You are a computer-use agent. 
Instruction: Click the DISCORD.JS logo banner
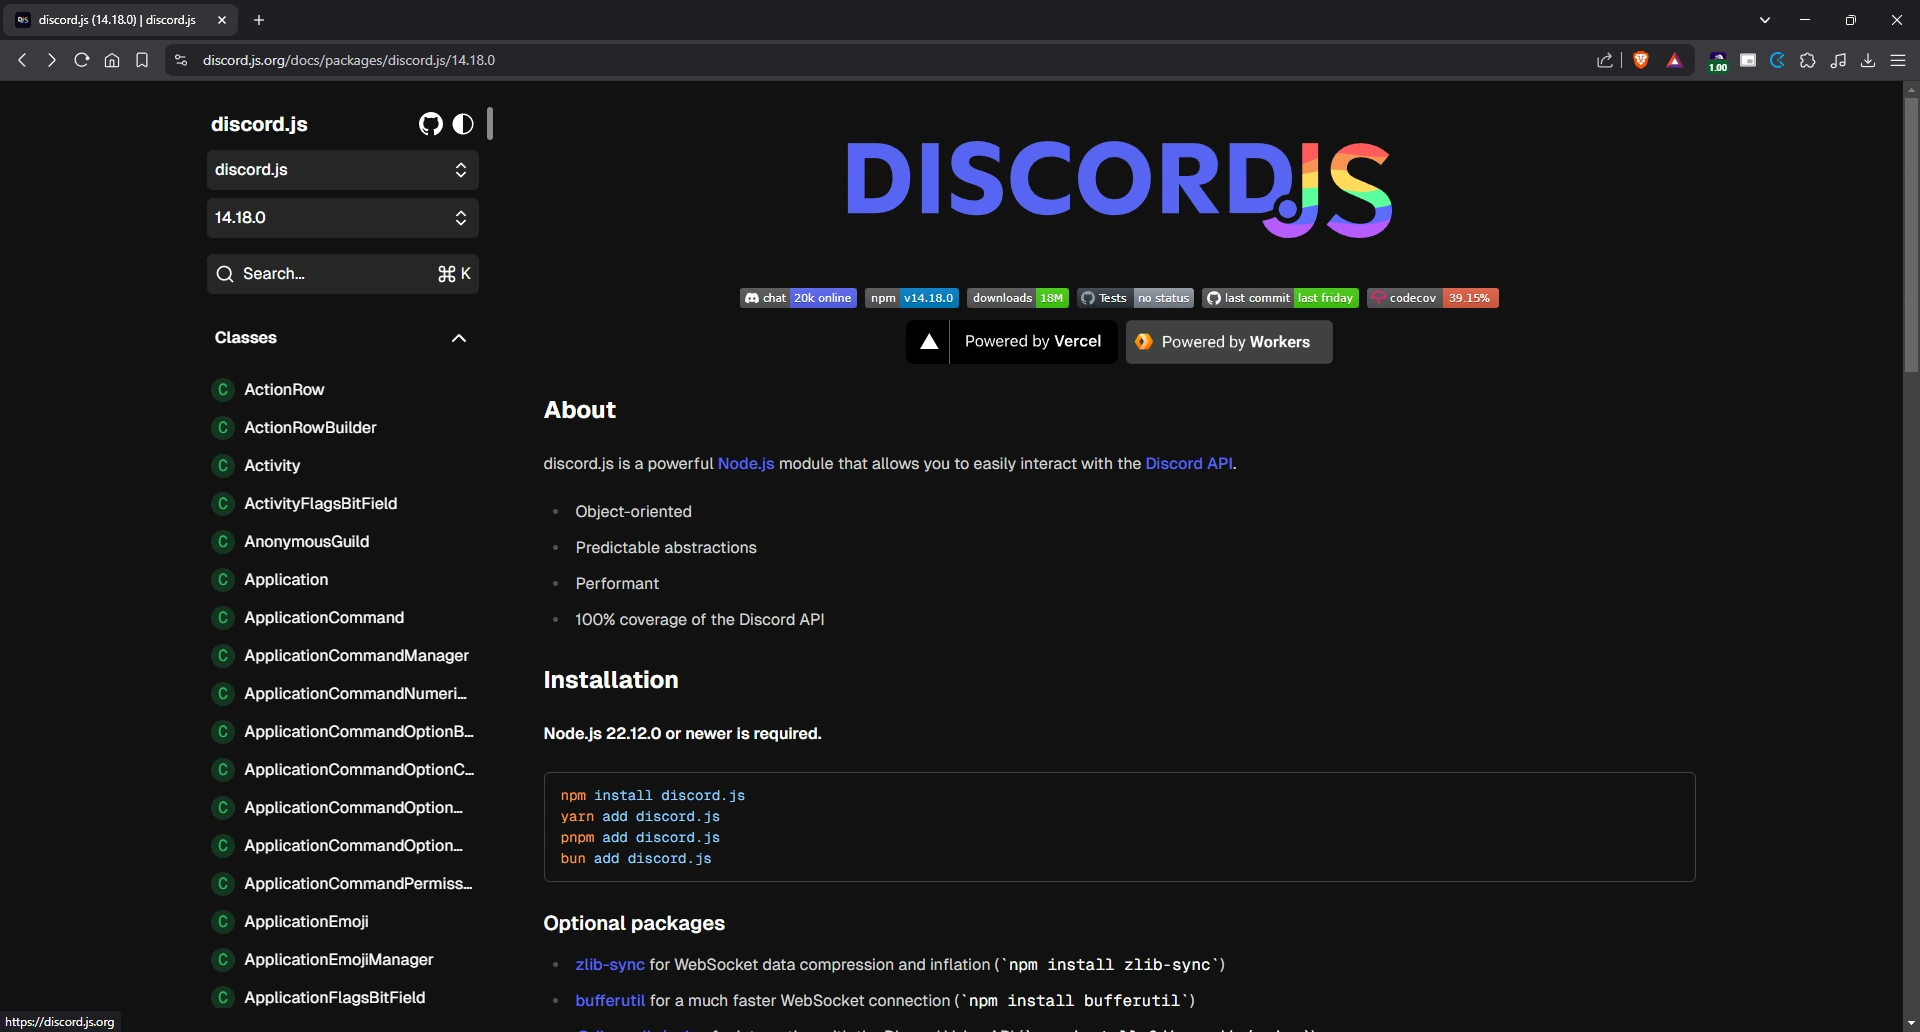1119,189
